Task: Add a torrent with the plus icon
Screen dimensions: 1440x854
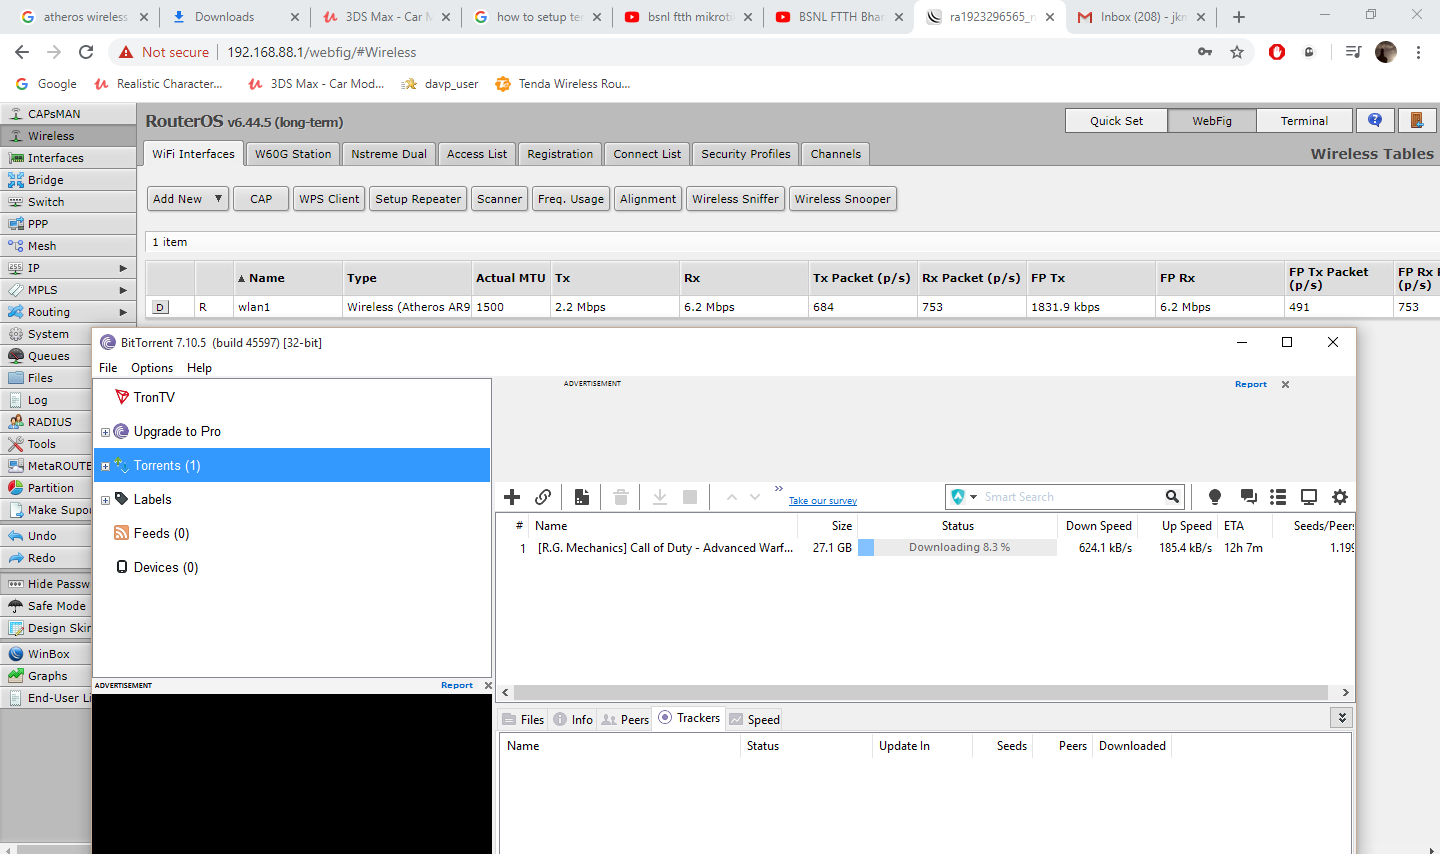Action: pyautogui.click(x=512, y=497)
